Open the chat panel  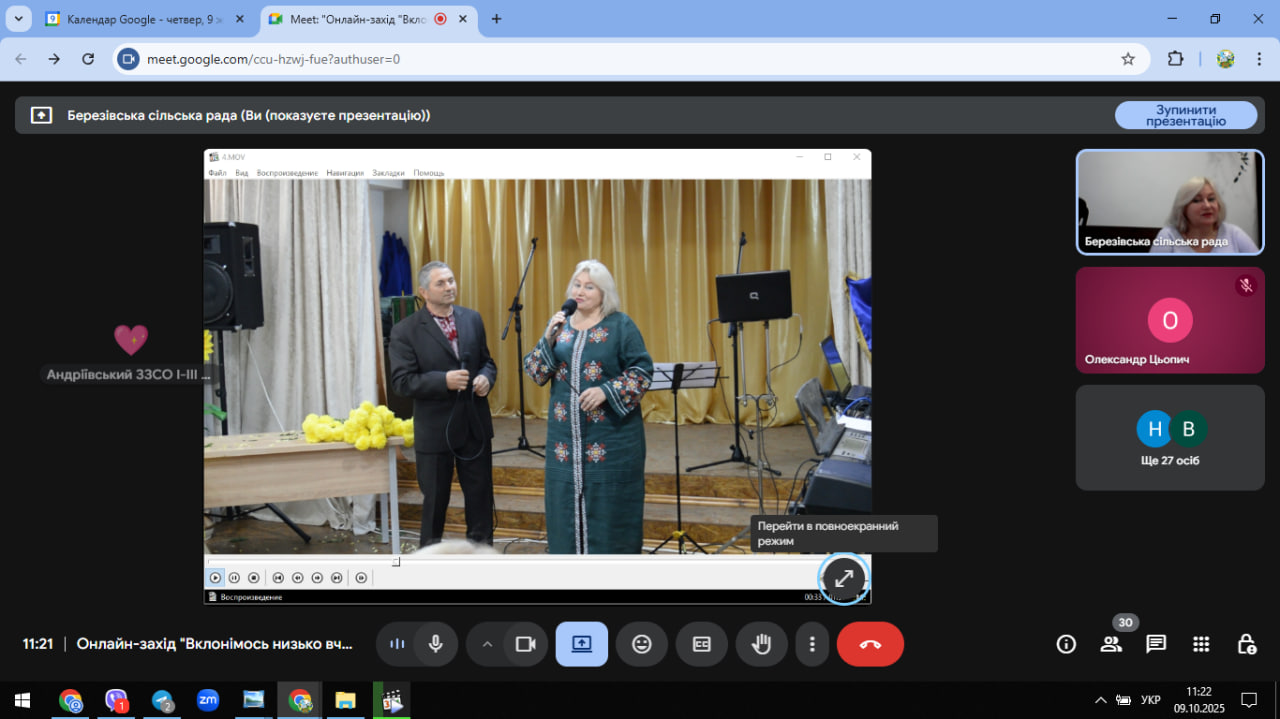coord(1156,644)
